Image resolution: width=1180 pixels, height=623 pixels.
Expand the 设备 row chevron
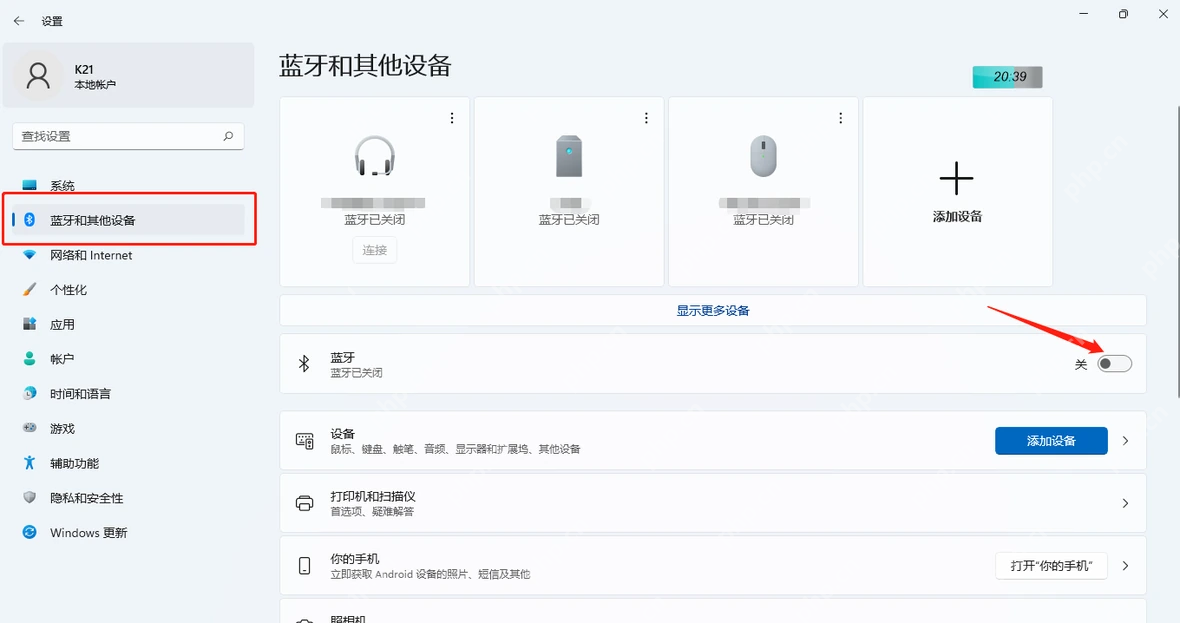click(x=1125, y=441)
